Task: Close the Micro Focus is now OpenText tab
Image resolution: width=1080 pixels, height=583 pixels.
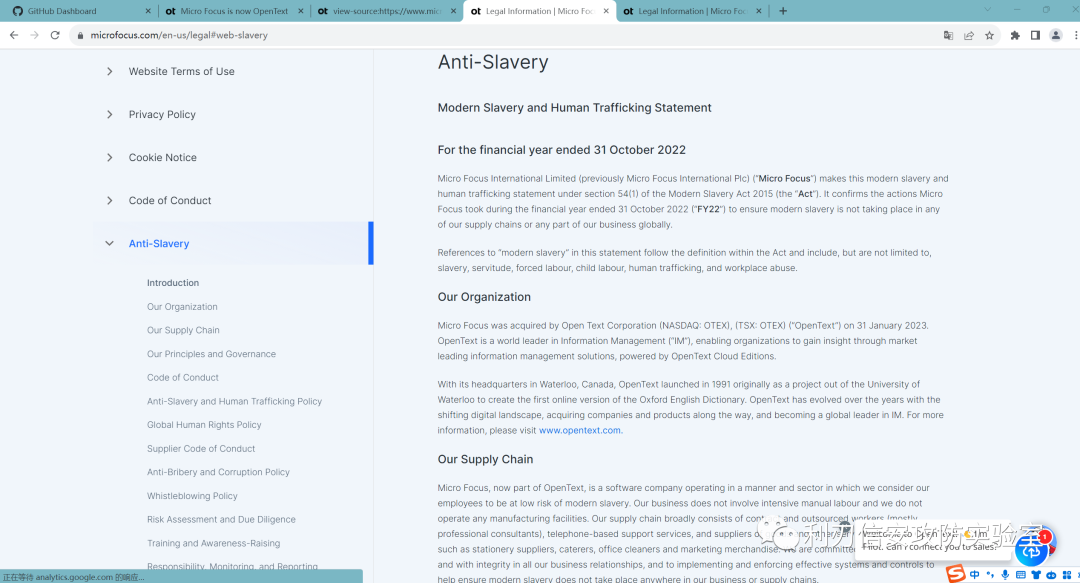Action: click(301, 11)
